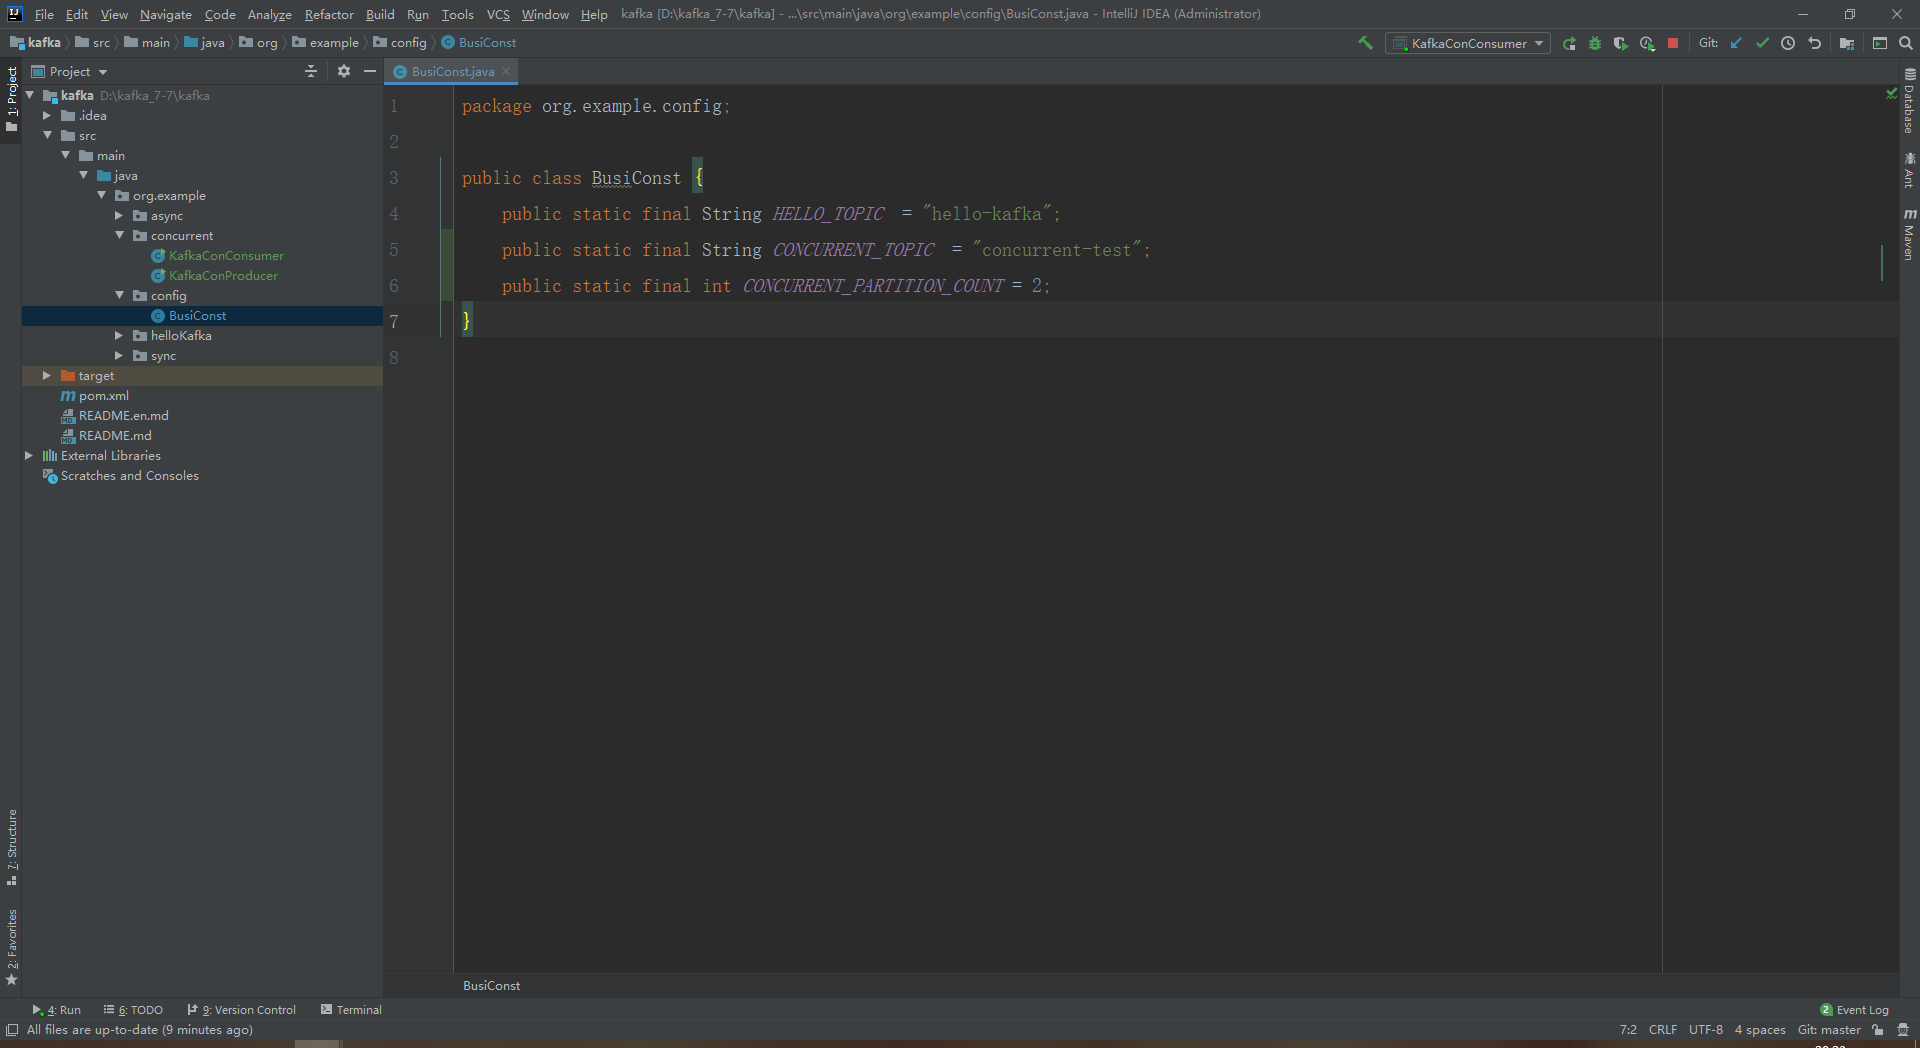Open the Maven tool window on right edge
The height and width of the screenshot is (1048, 1920).
[x=1909, y=235]
